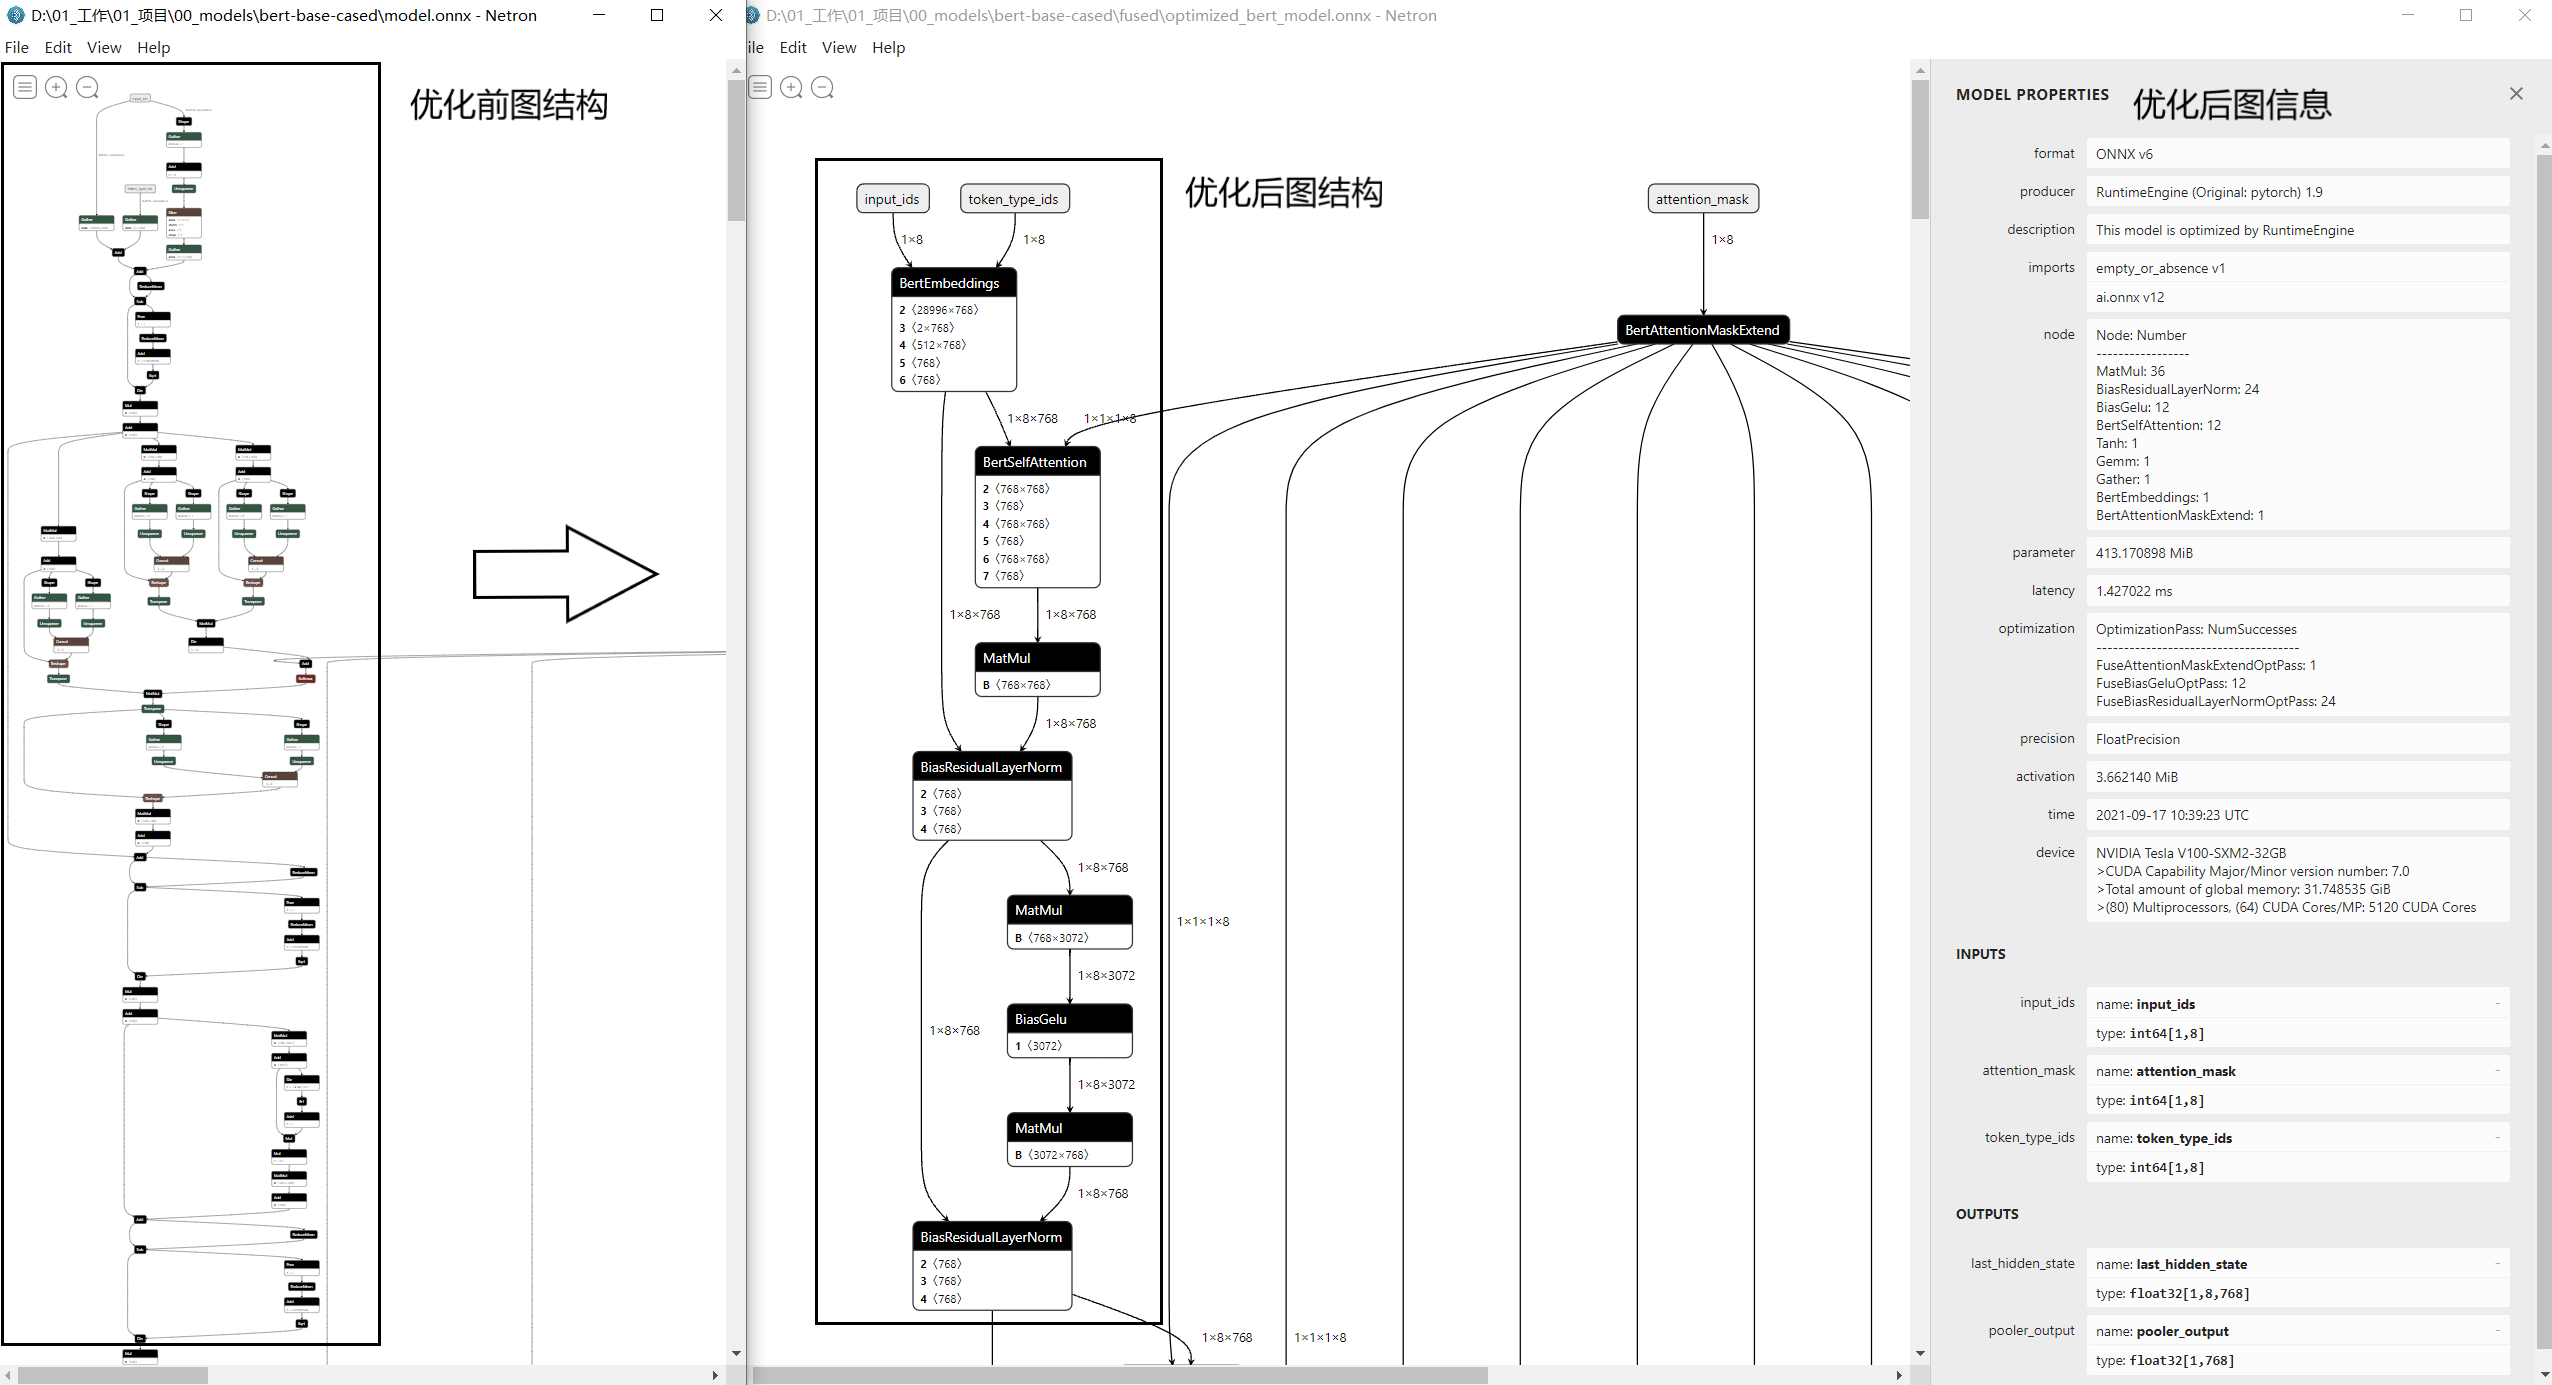Zoom in on the pre-optimization graph
Screen dimensions: 2552x1385
56,87
